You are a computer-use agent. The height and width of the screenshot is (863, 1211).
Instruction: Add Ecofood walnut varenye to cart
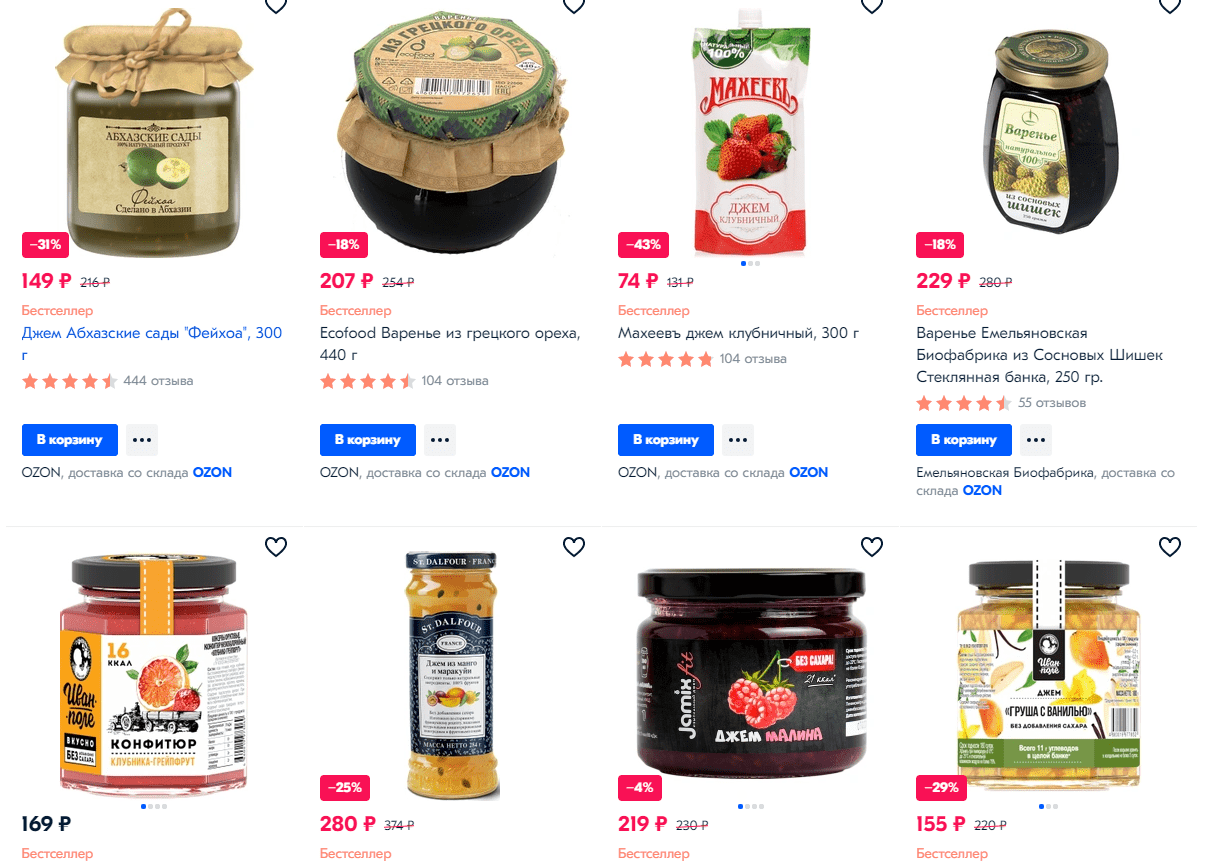coord(368,440)
